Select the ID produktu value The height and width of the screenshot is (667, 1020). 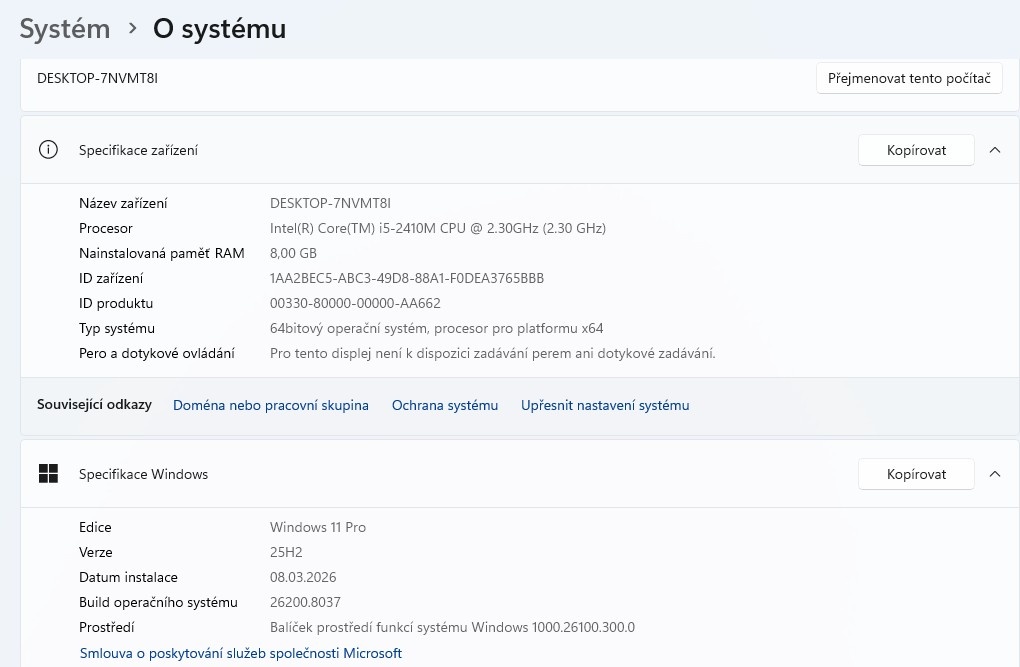pyautogui.click(x=357, y=303)
